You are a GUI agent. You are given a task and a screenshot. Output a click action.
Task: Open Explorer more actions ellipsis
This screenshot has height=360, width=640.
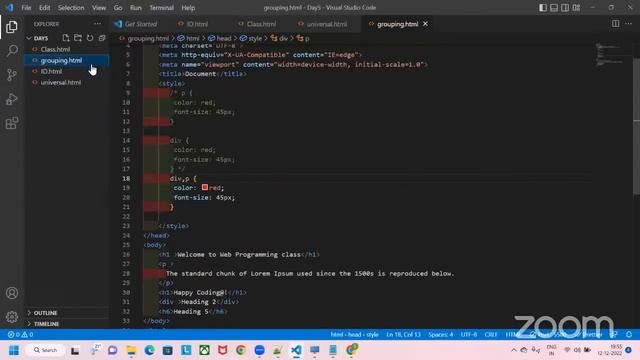(97, 24)
